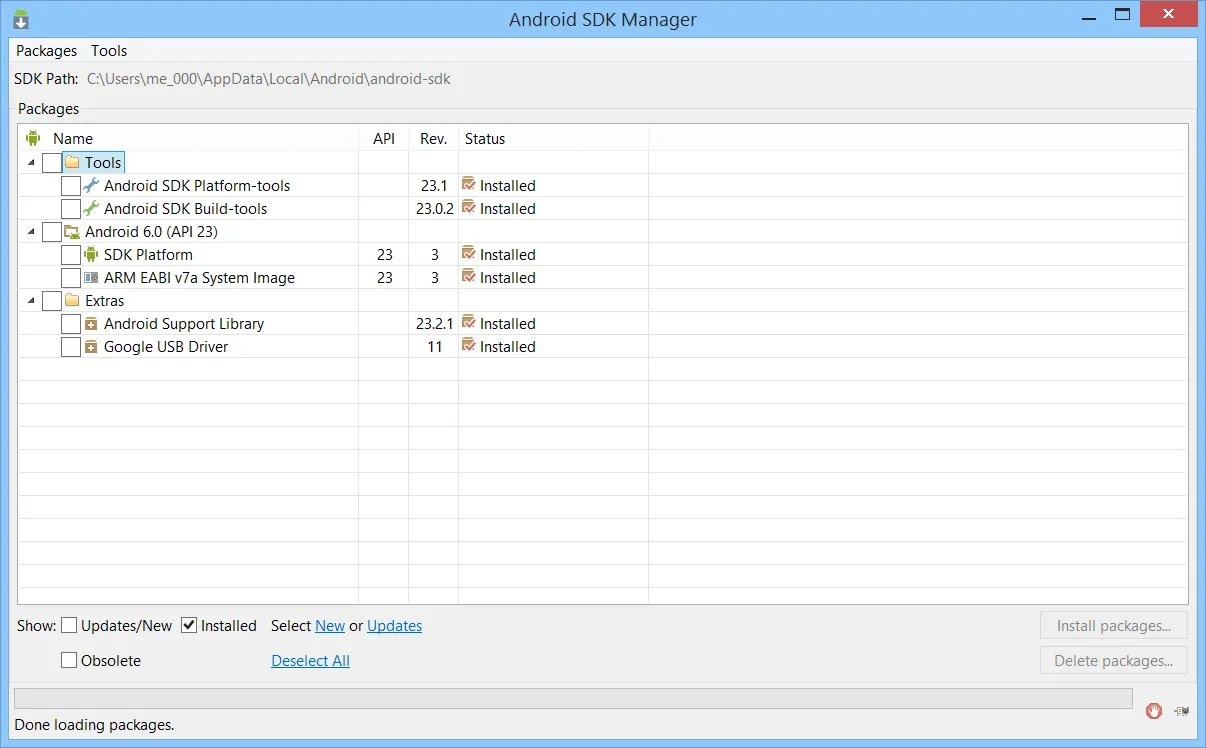This screenshot has width=1206, height=748.
Task: Check the Android SDK Build-tools checkbox
Action: point(71,209)
